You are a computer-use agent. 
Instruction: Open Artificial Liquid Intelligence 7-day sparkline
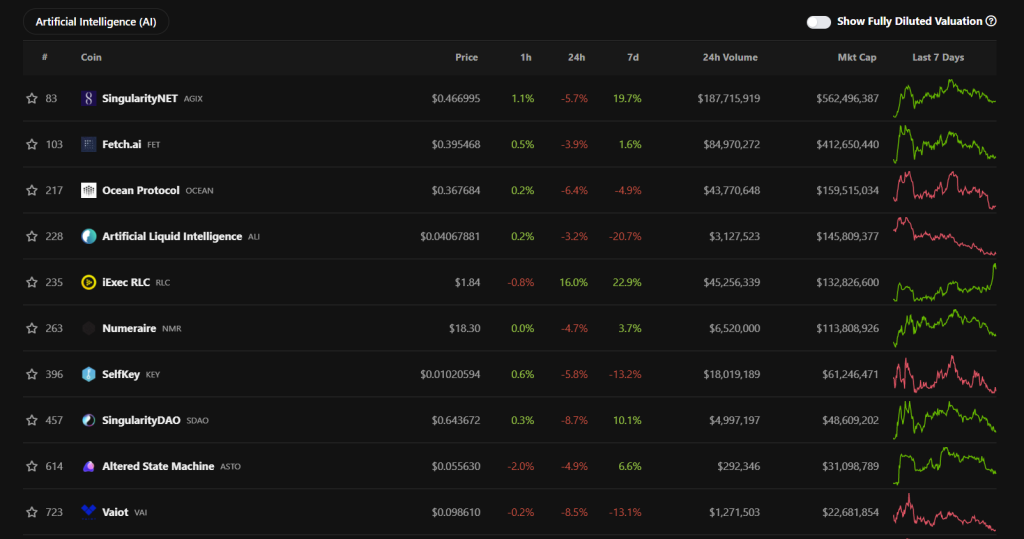tap(944, 236)
